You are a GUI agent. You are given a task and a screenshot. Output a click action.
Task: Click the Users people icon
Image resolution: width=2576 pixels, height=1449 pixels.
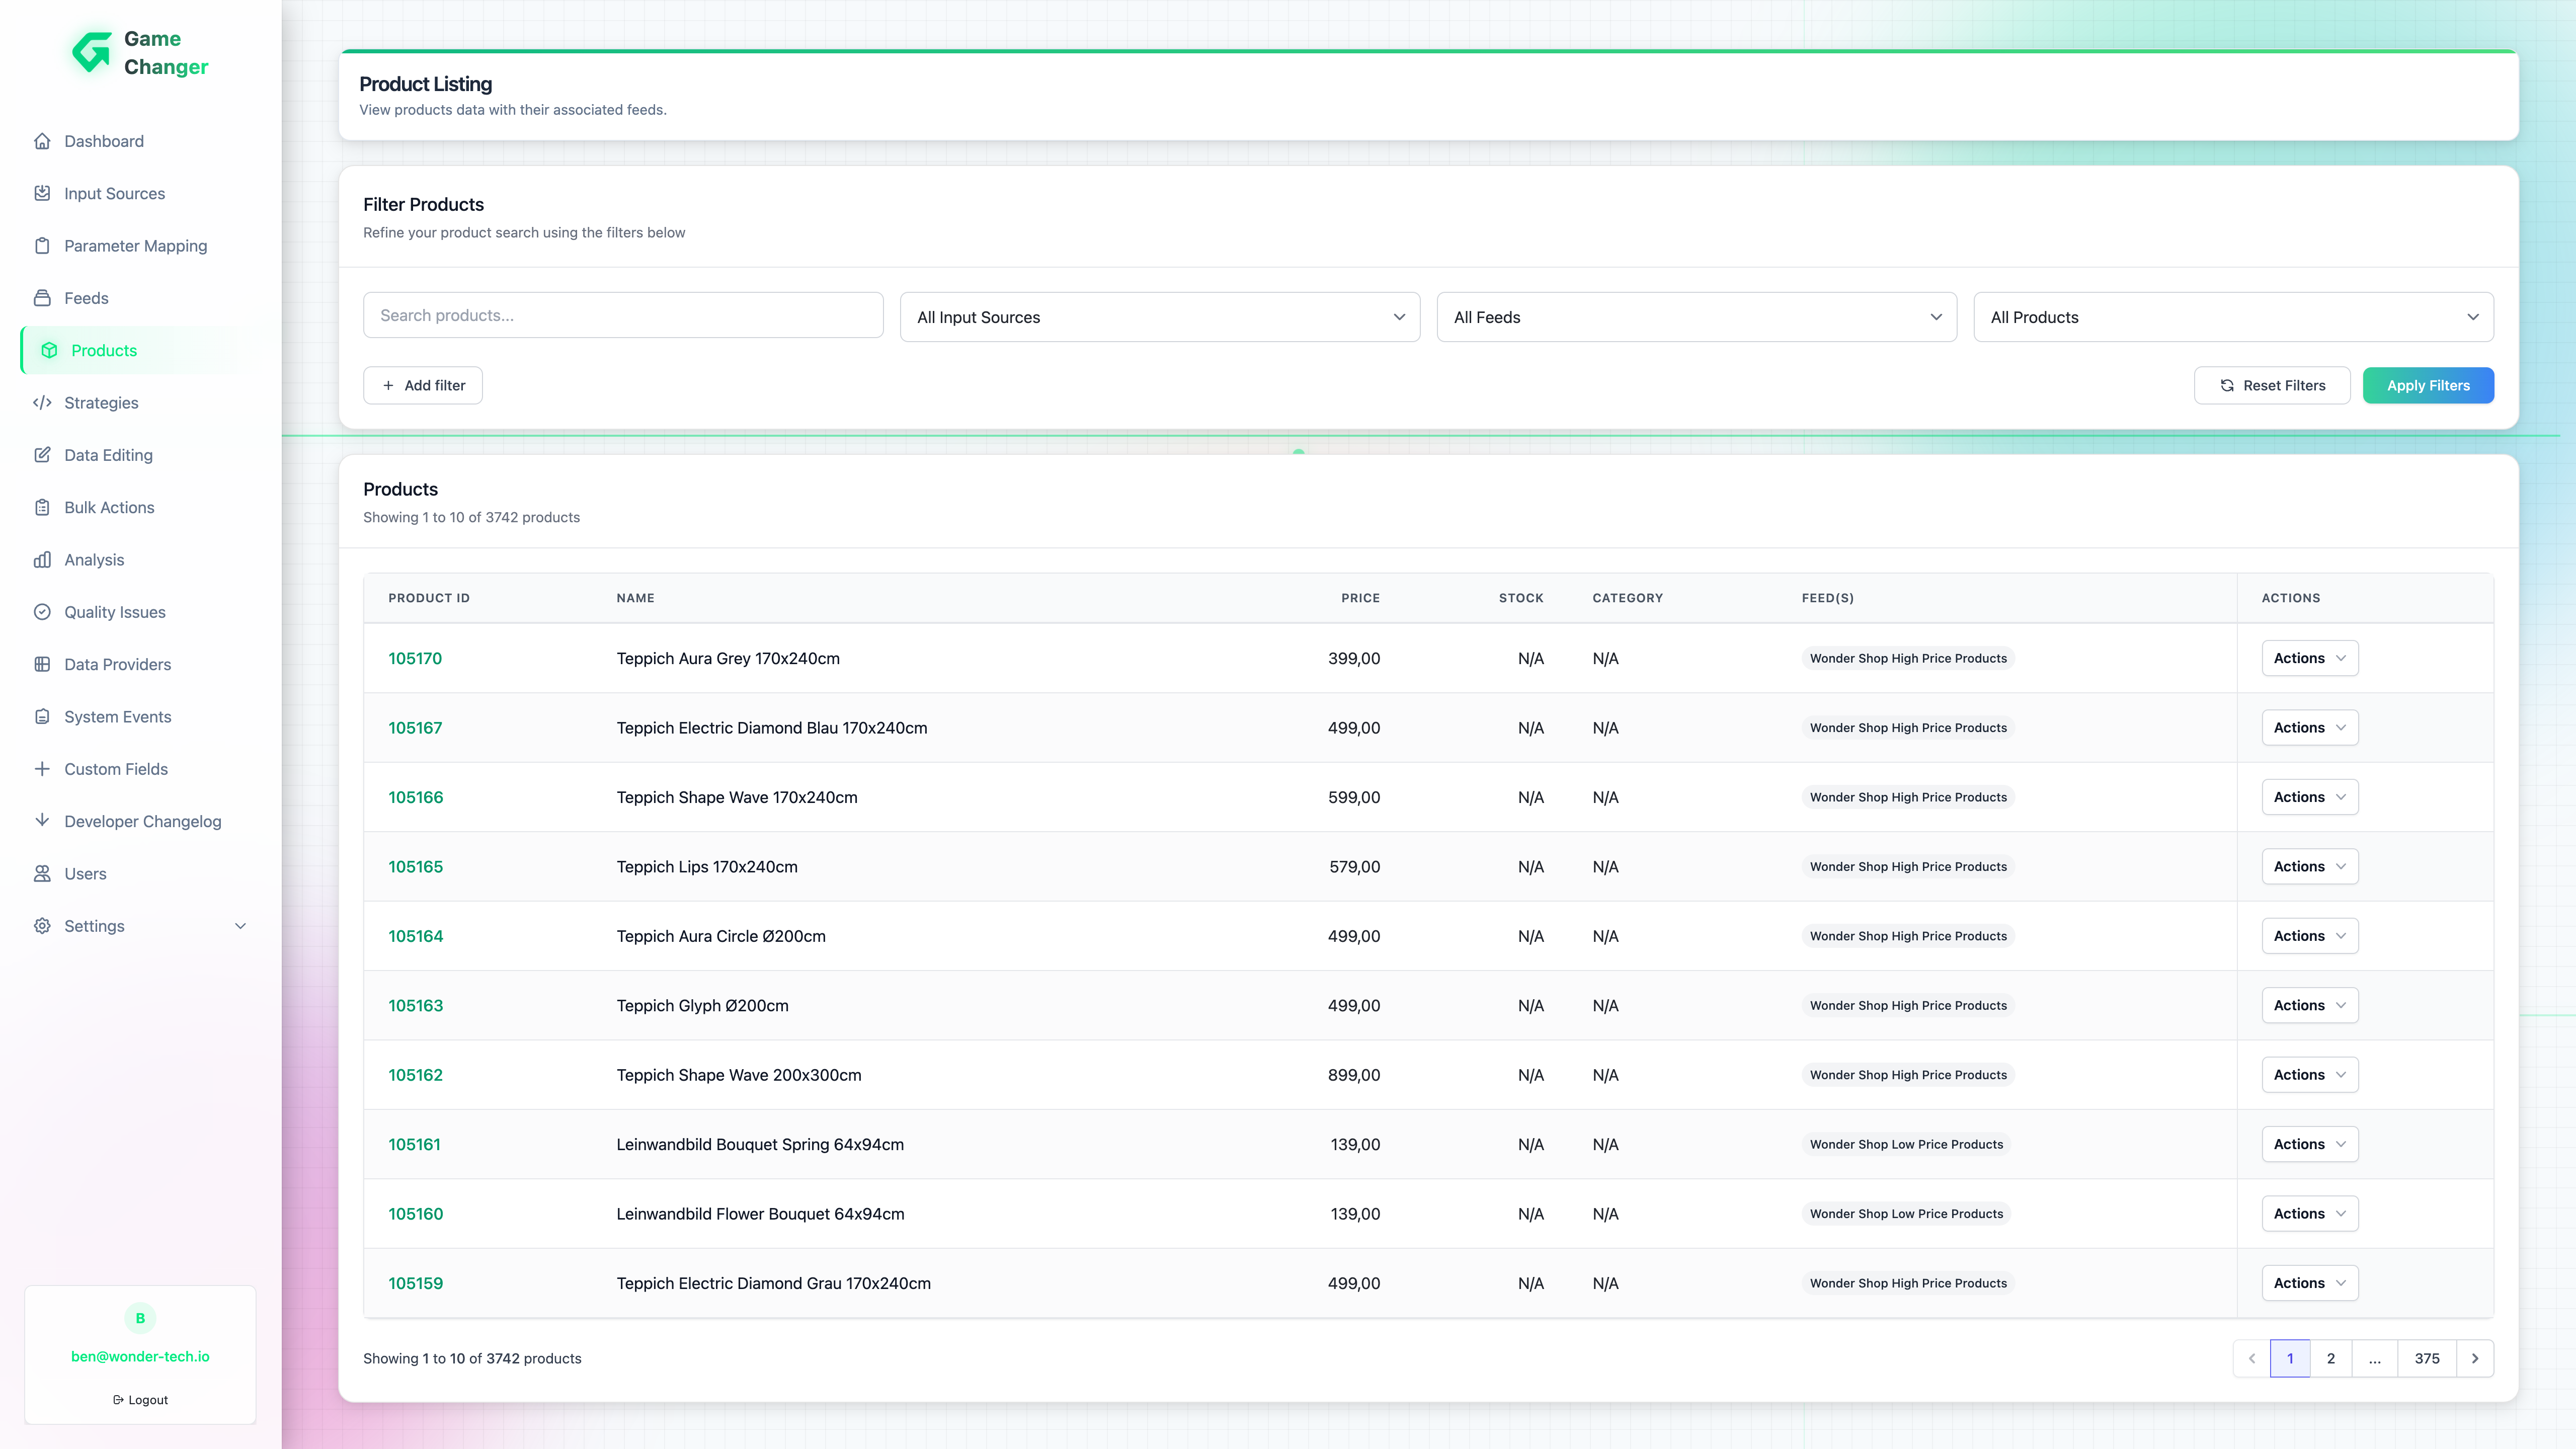(42, 874)
